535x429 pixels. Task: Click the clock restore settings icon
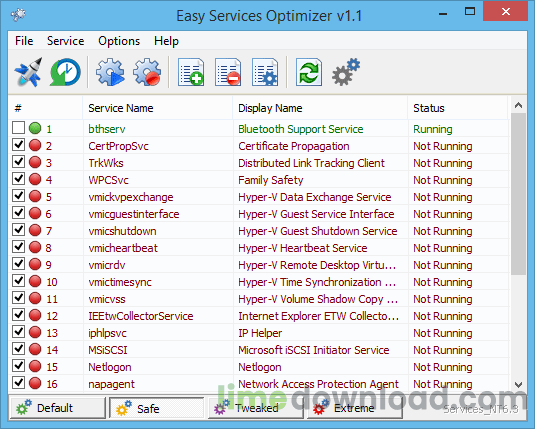(x=65, y=72)
